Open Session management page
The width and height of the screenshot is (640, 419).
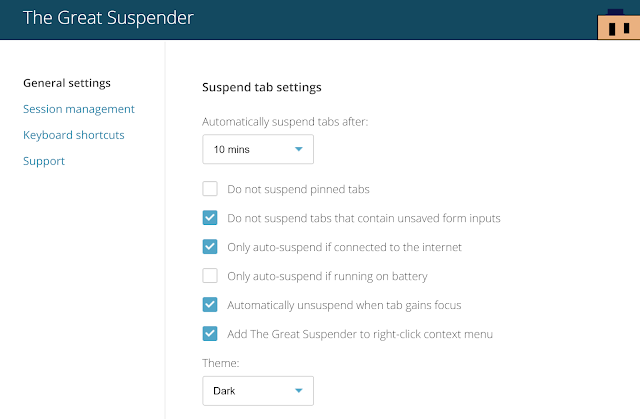(79, 109)
